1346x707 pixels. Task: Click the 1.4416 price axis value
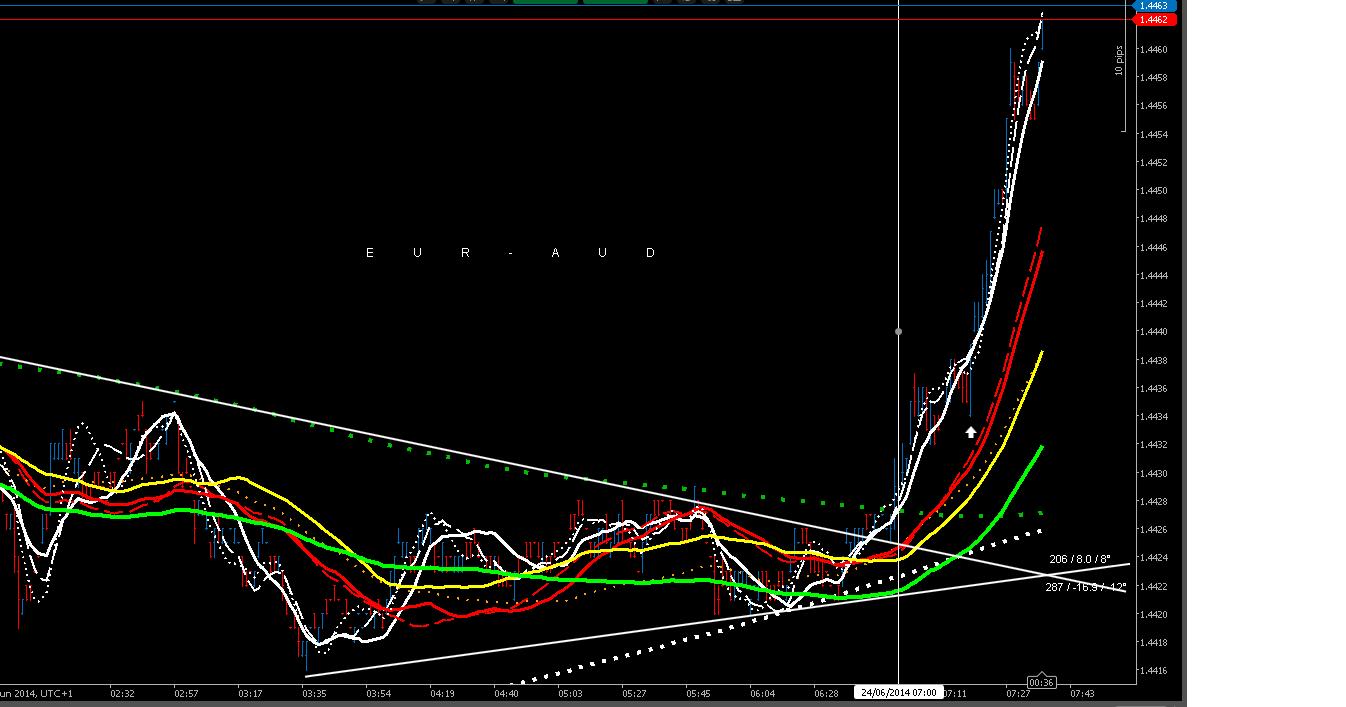[x=1153, y=671]
